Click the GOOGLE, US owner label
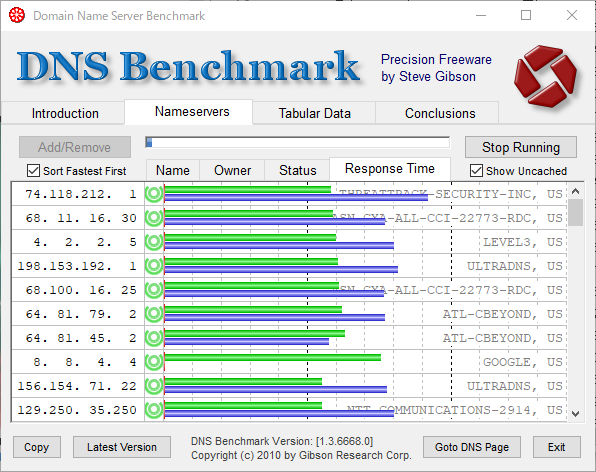 522,362
